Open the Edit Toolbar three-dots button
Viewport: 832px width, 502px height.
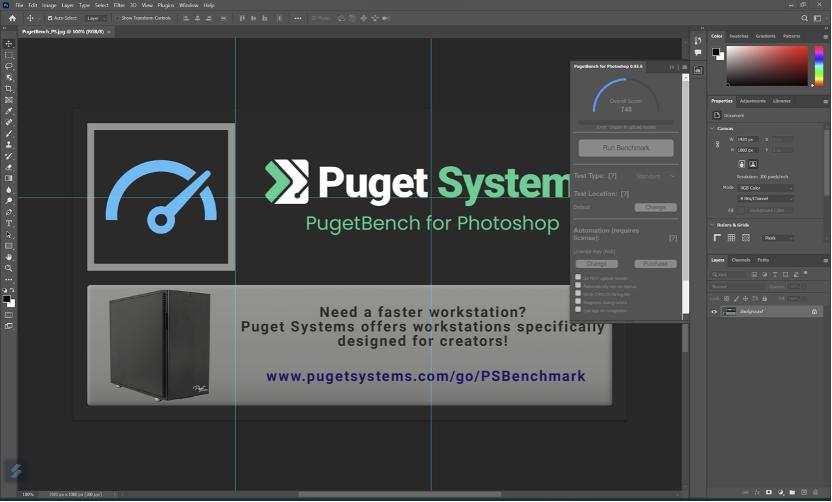(x=8, y=279)
